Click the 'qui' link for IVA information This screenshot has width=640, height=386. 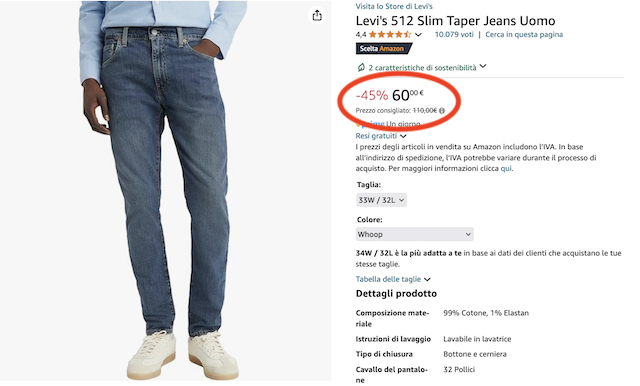tap(505, 169)
